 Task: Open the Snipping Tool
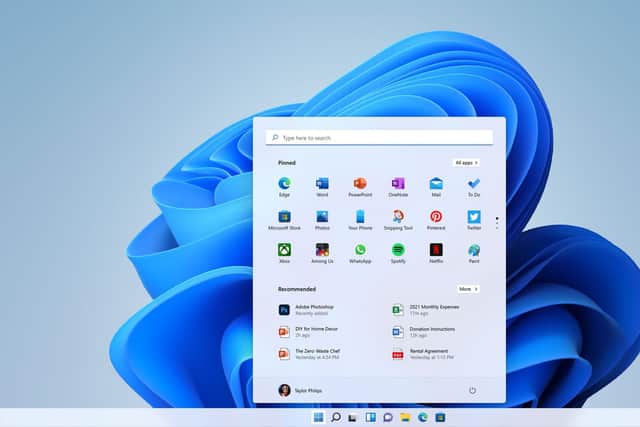[398, 220]
